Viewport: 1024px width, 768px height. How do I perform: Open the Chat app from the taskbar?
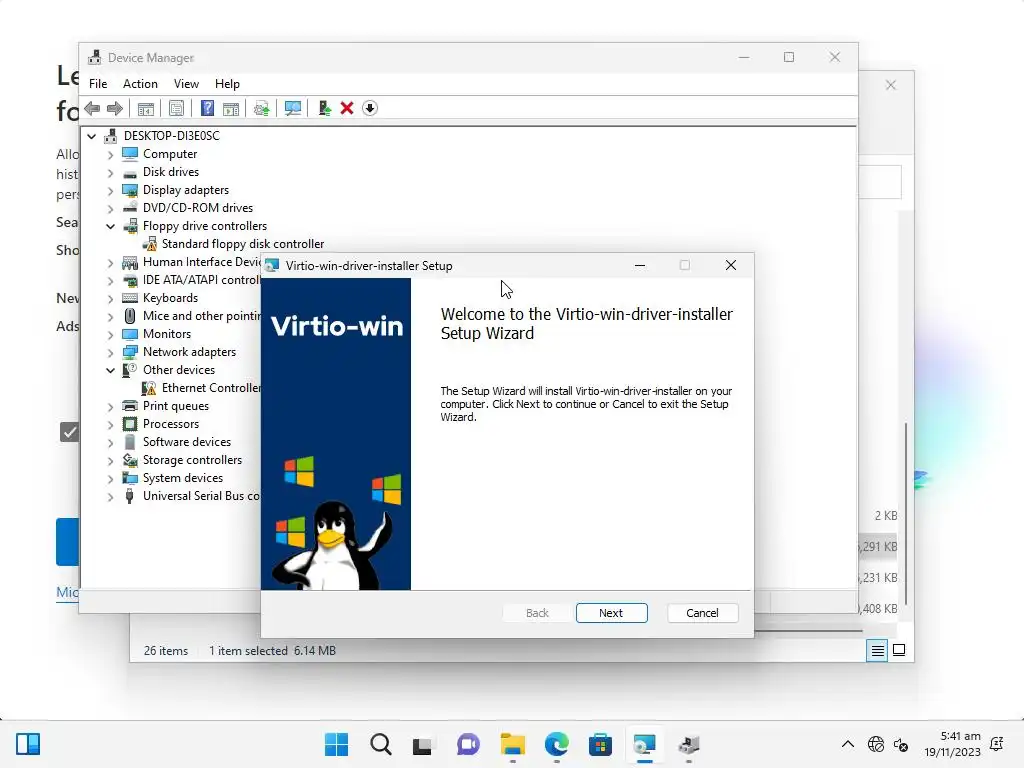click(x=468, y=744)
